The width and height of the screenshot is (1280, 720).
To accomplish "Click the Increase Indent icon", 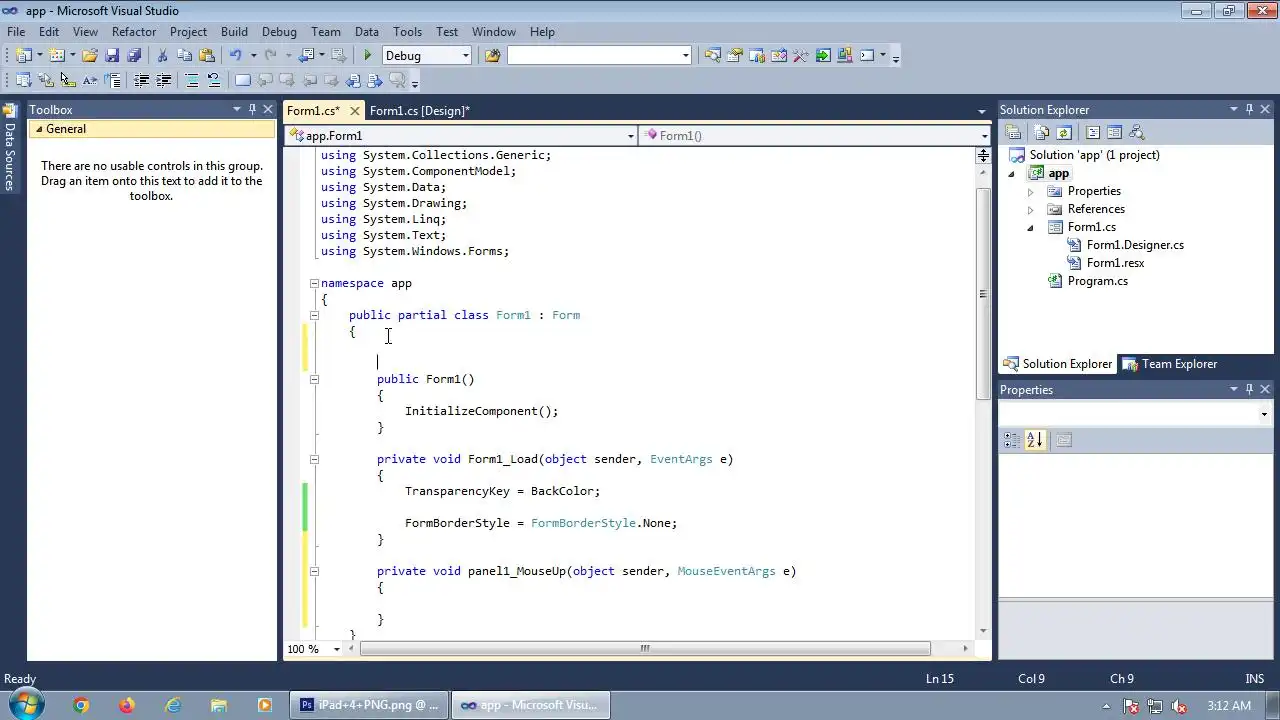I will tap(163, 80).
